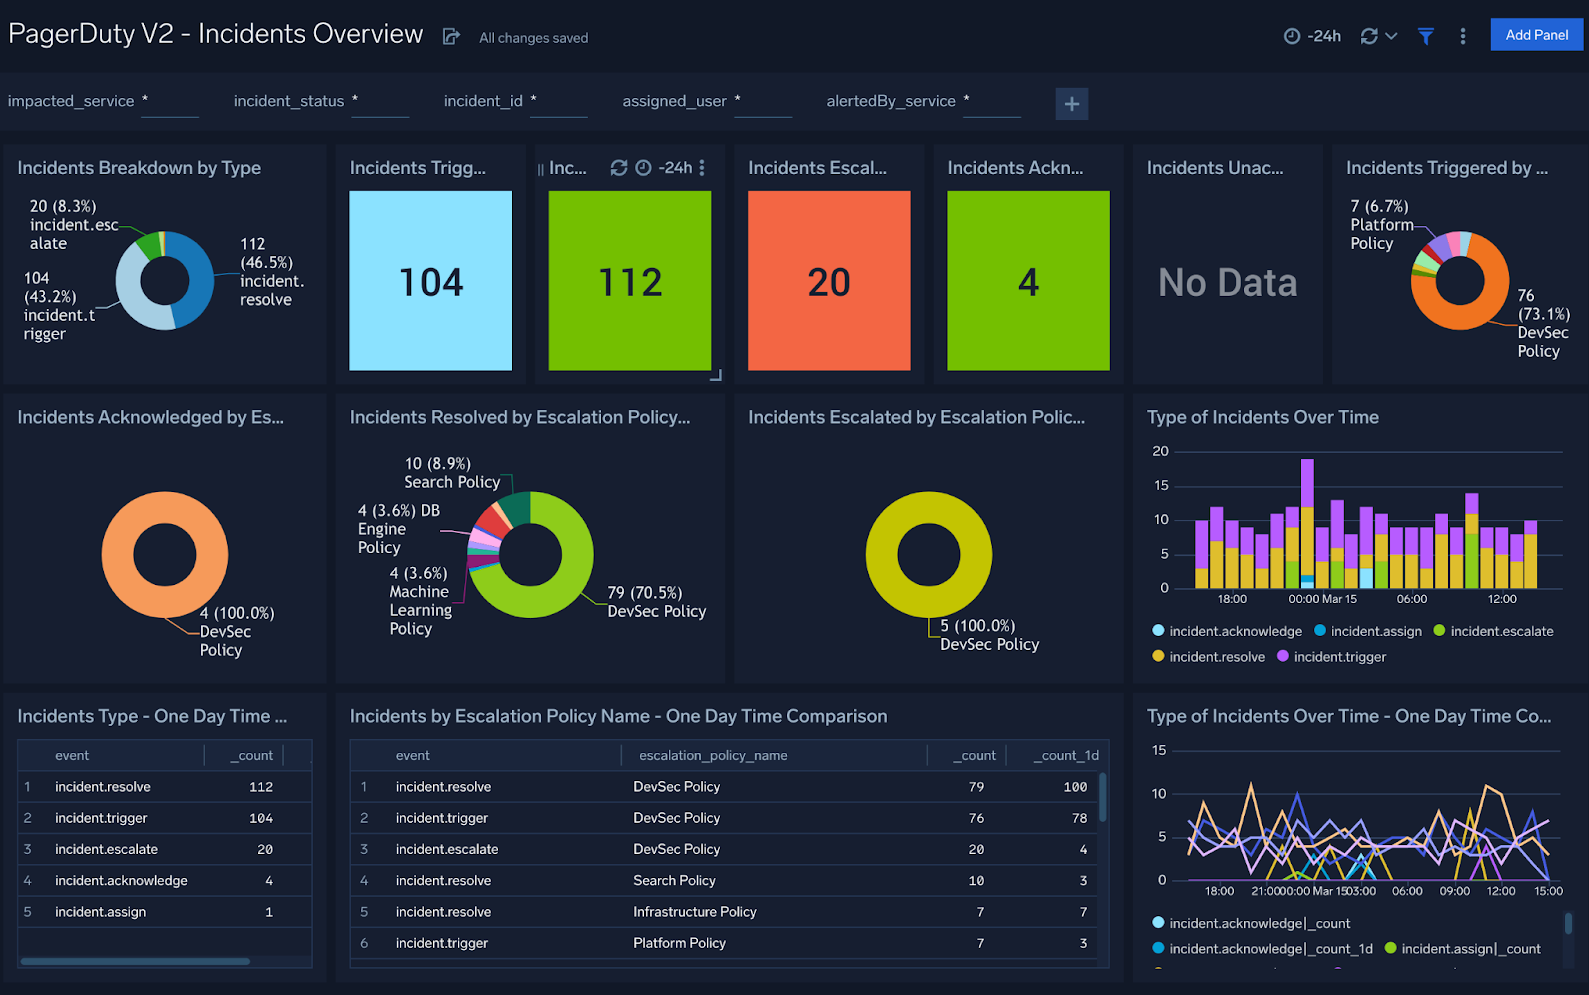Open the hovered panel's -24h time selector
The height and width of the screenshot is (995, 1589).
point(666,168)
